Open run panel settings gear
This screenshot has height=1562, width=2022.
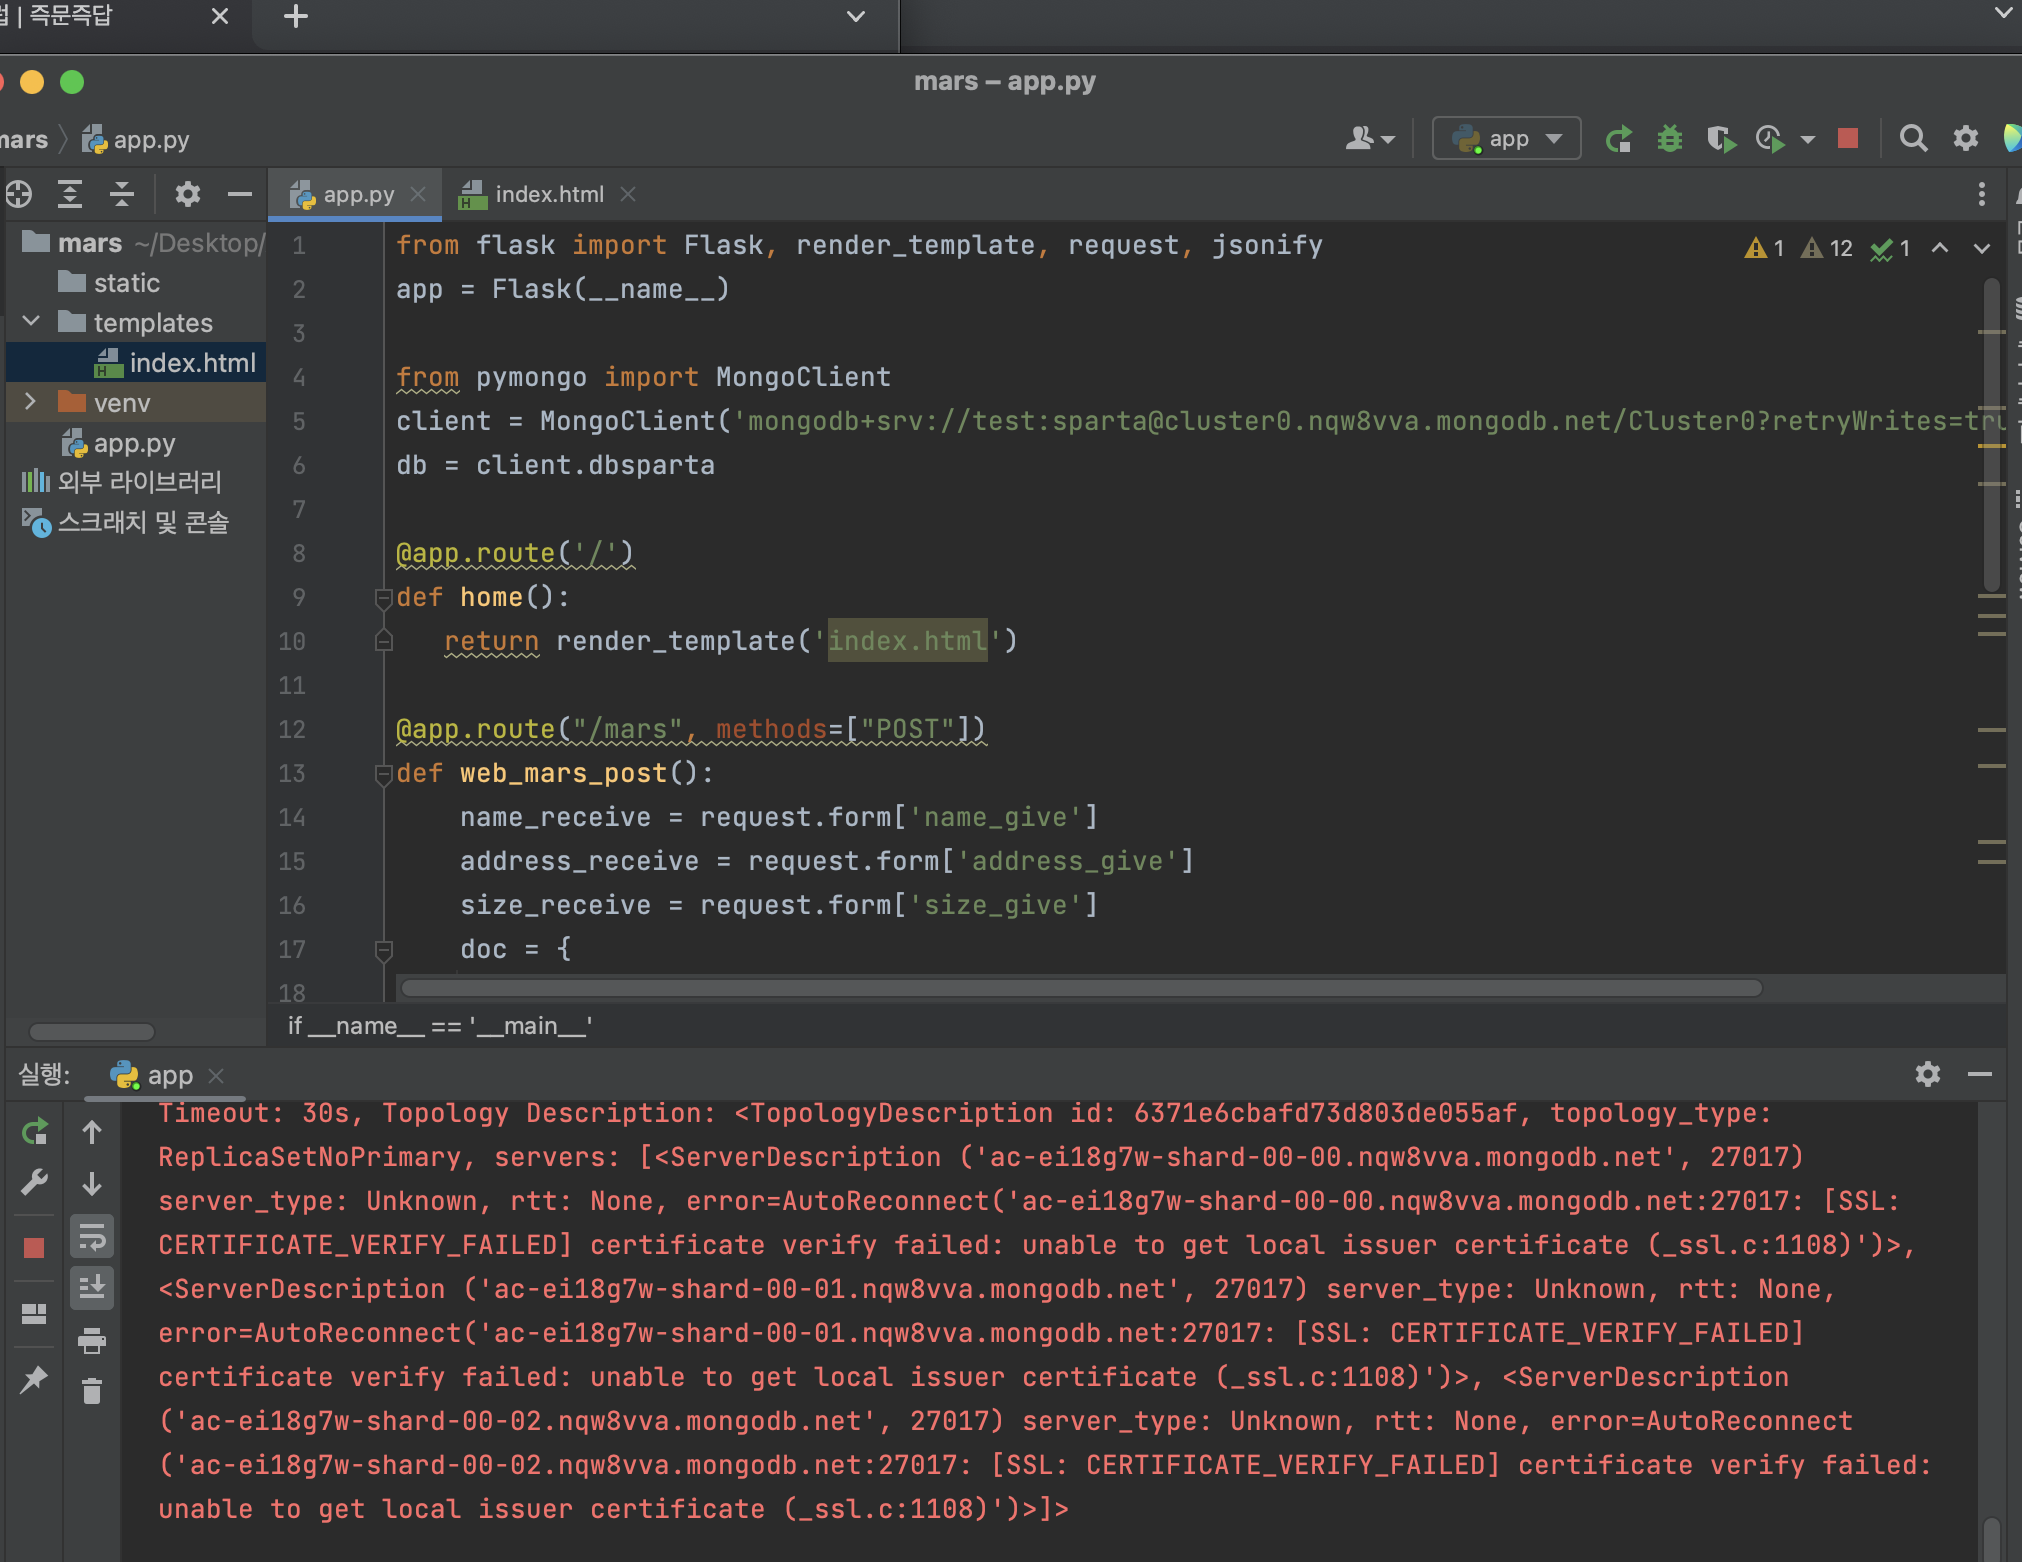coord(1927,1074)
